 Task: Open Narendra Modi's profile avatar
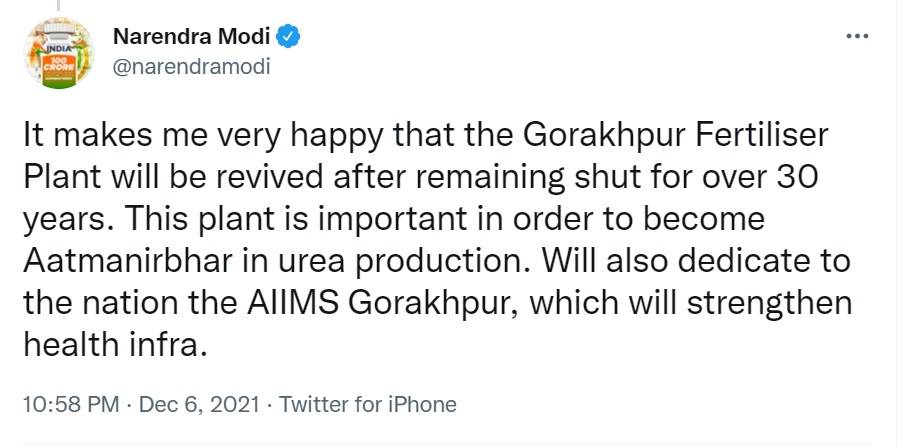[58, 53]
